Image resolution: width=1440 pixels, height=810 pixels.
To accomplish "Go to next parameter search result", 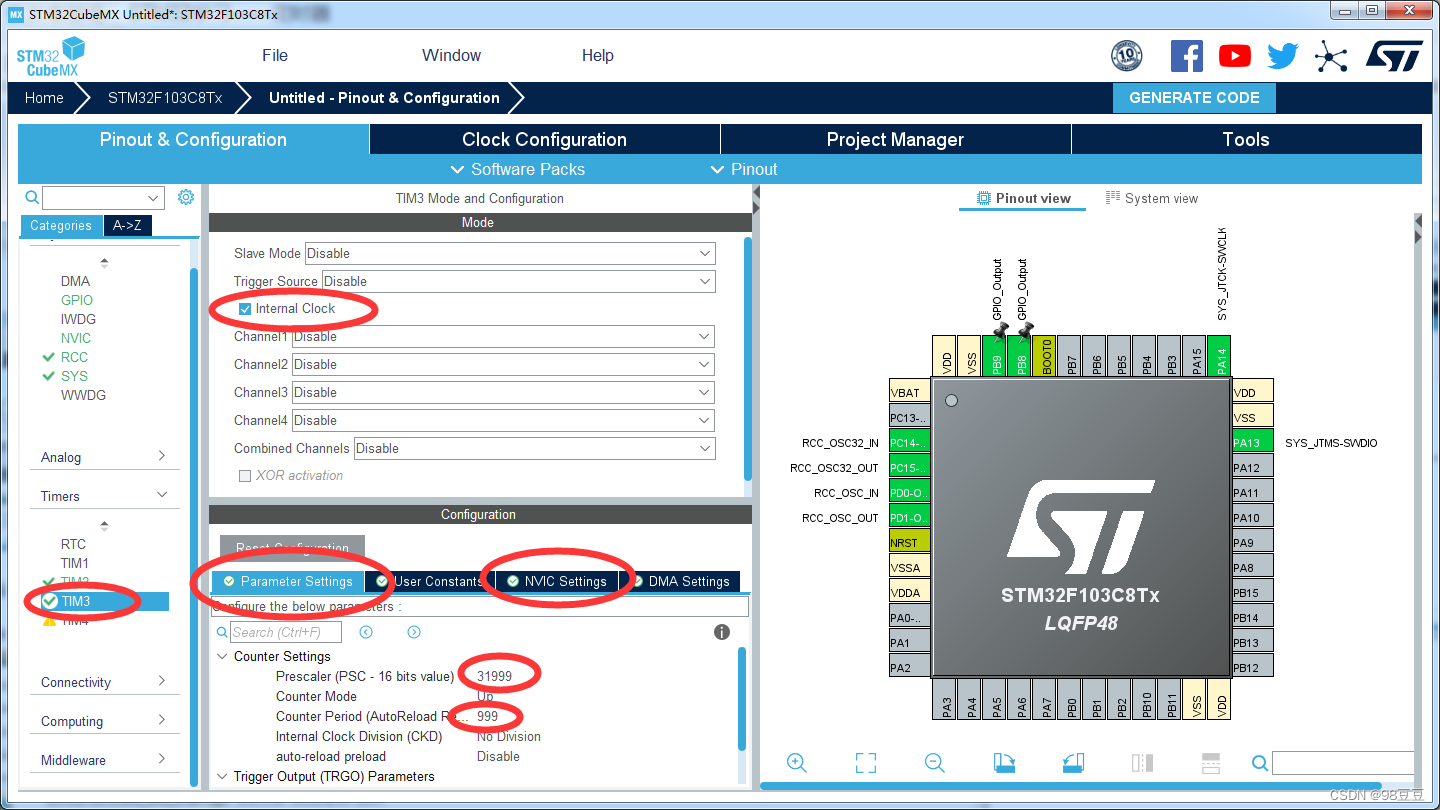I will [414, 632].
